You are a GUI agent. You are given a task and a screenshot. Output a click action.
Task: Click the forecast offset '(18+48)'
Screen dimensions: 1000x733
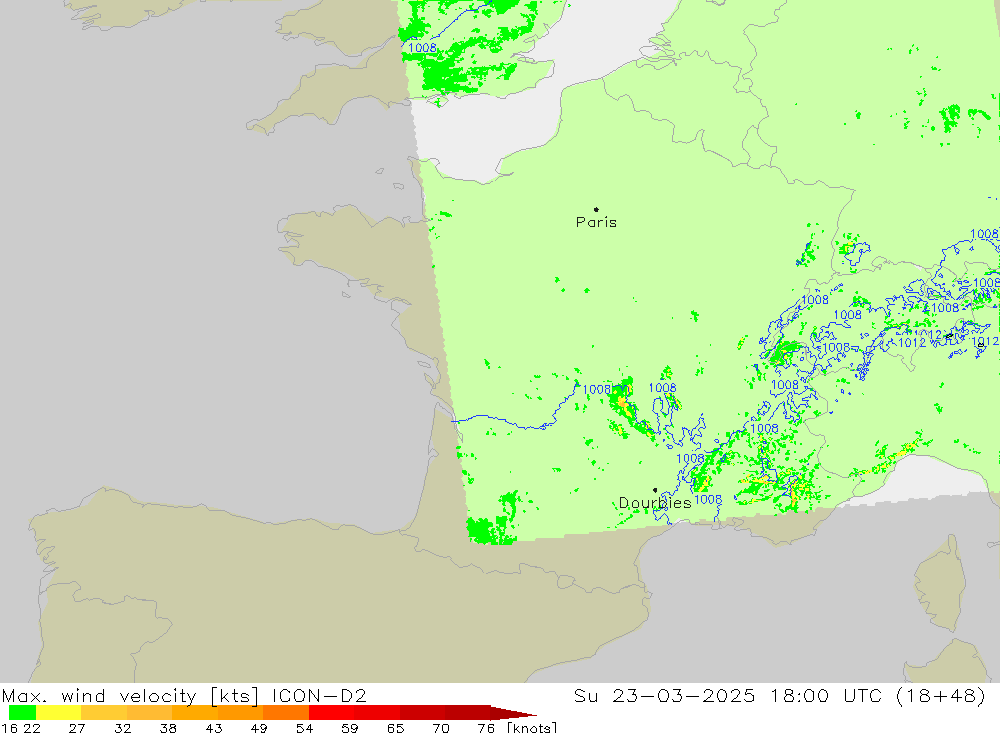tap(941, 695)
